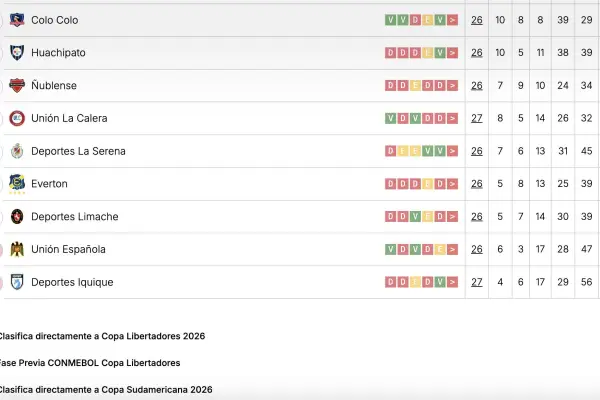Select the Unión La Calera name
This screenshot has width=600, height=400.
coord(69,118)
